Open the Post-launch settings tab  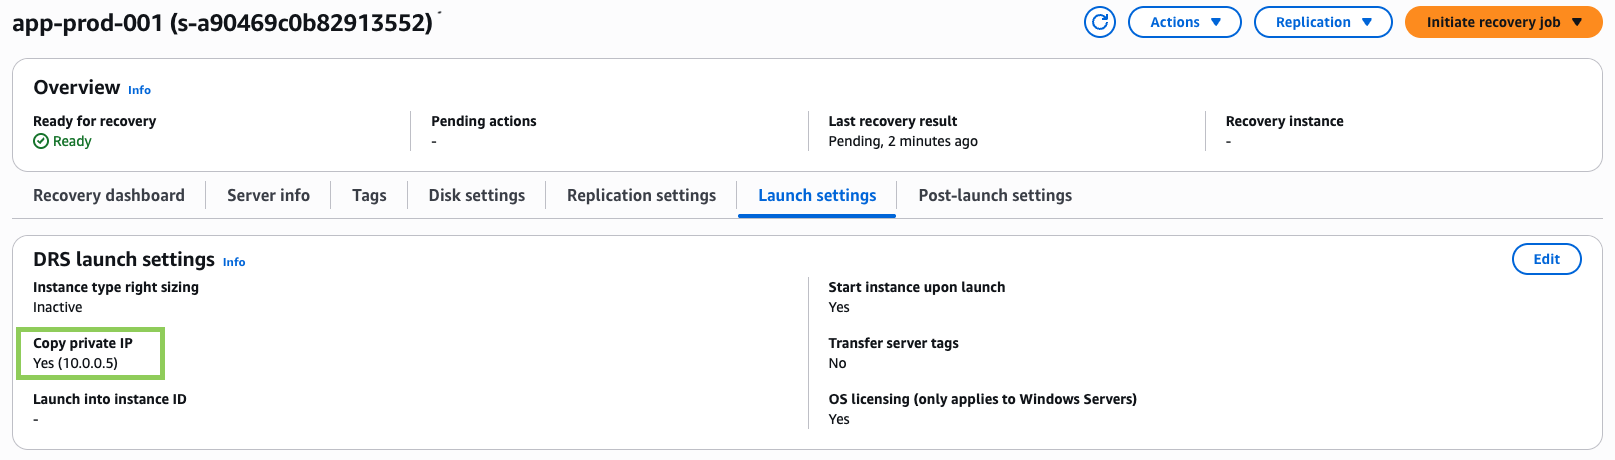[994, 195]
